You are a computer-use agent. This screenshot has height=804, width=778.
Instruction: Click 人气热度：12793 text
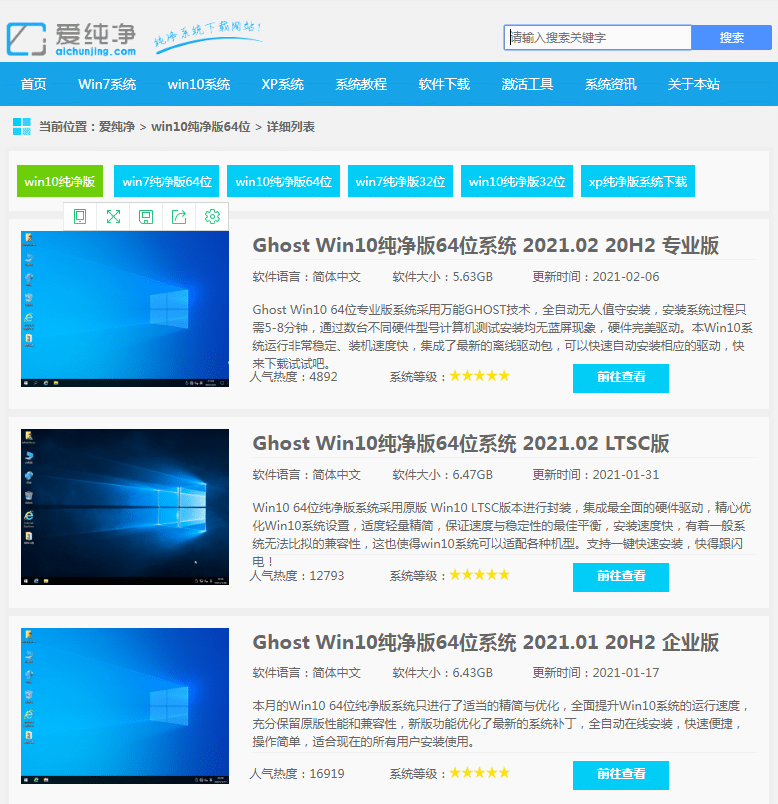coord(297,576)
